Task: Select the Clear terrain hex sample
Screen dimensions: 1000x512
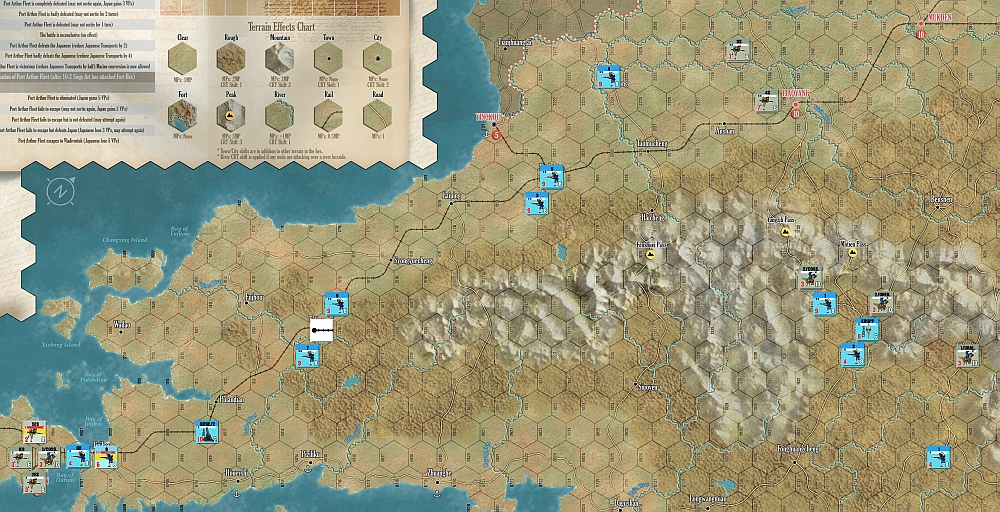Action: (x=182, y=59)
